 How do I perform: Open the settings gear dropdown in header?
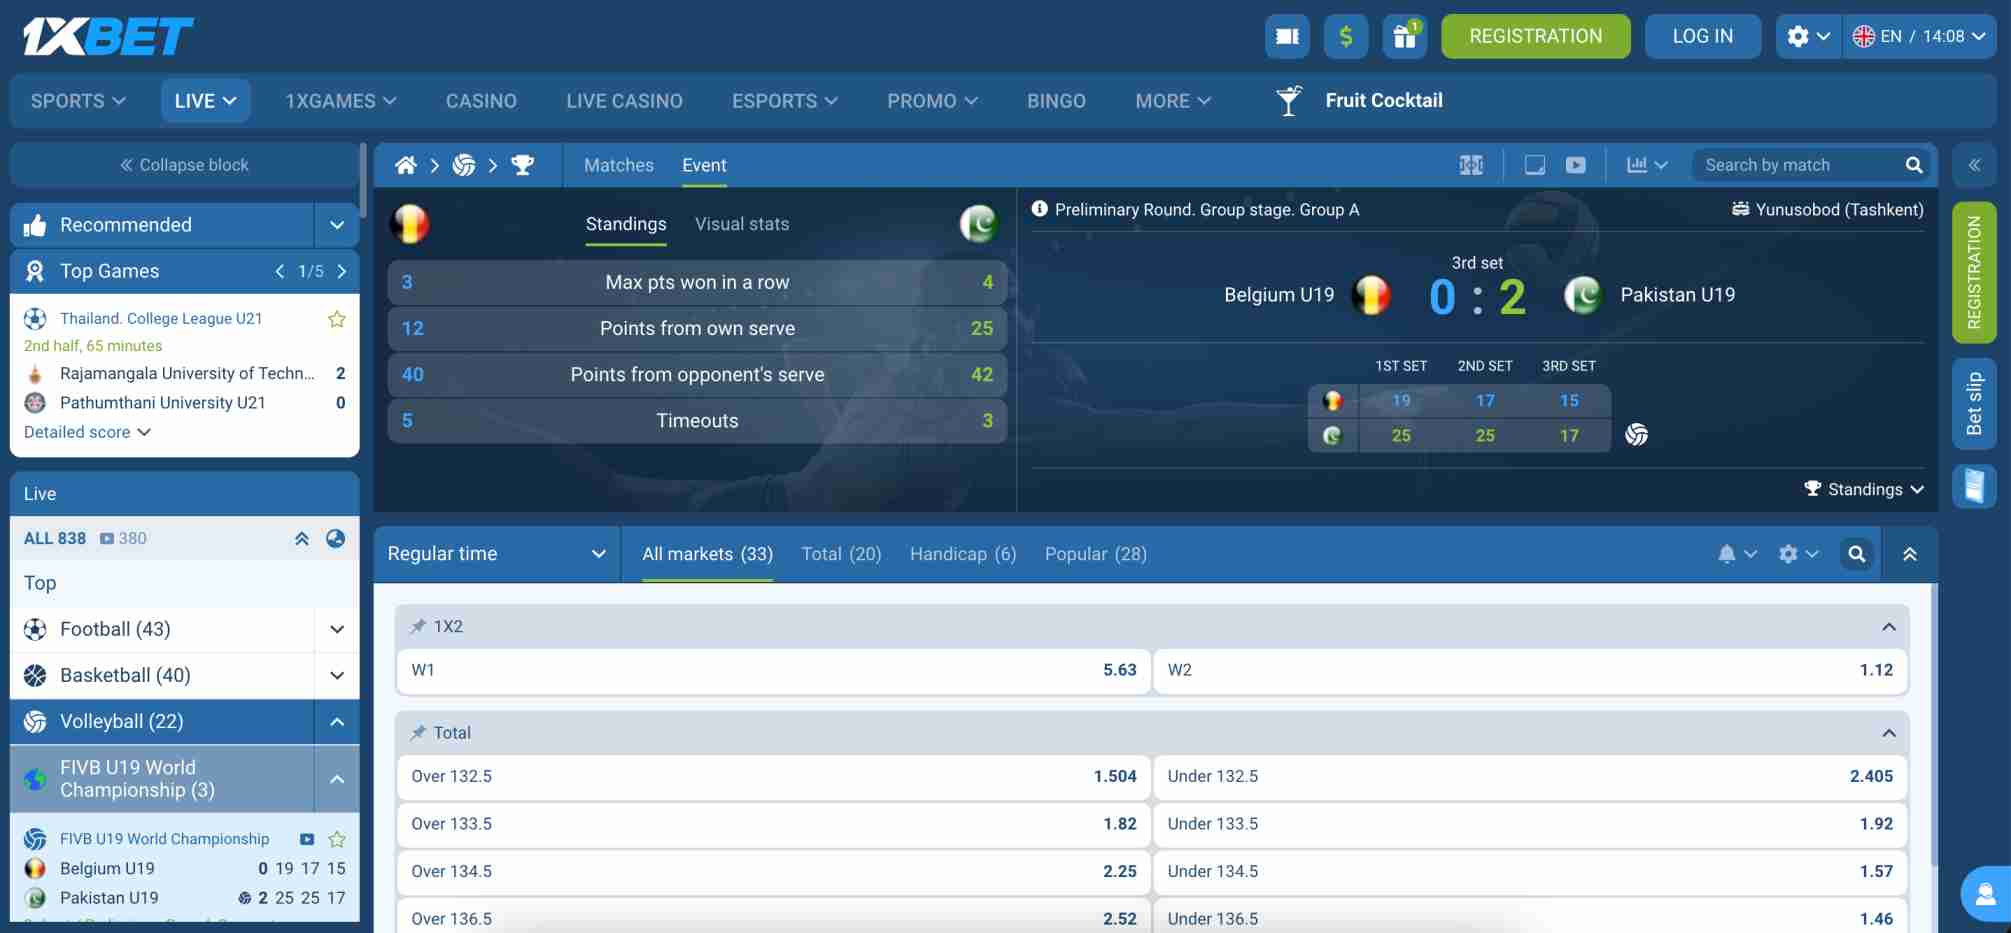point(1808,36)
